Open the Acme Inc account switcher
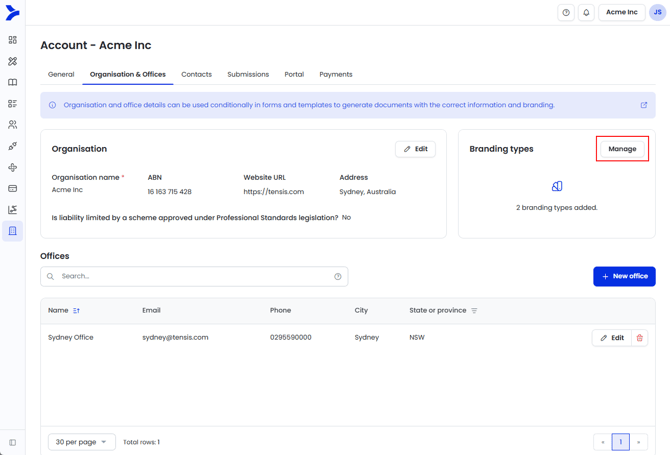The width and height of the screenshot is (670, 455). point(621,13)
